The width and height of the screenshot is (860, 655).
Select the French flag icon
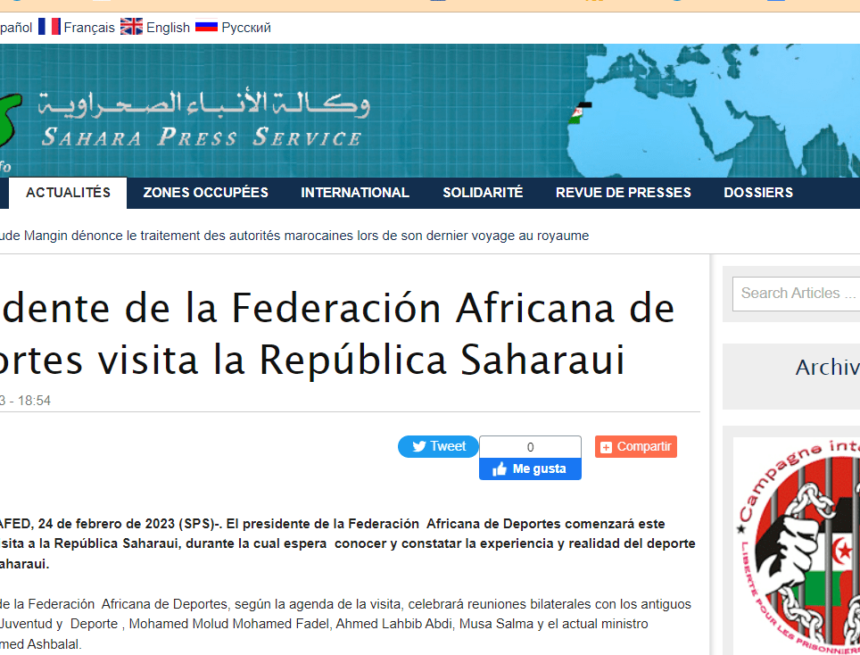(x=48, y=27)
